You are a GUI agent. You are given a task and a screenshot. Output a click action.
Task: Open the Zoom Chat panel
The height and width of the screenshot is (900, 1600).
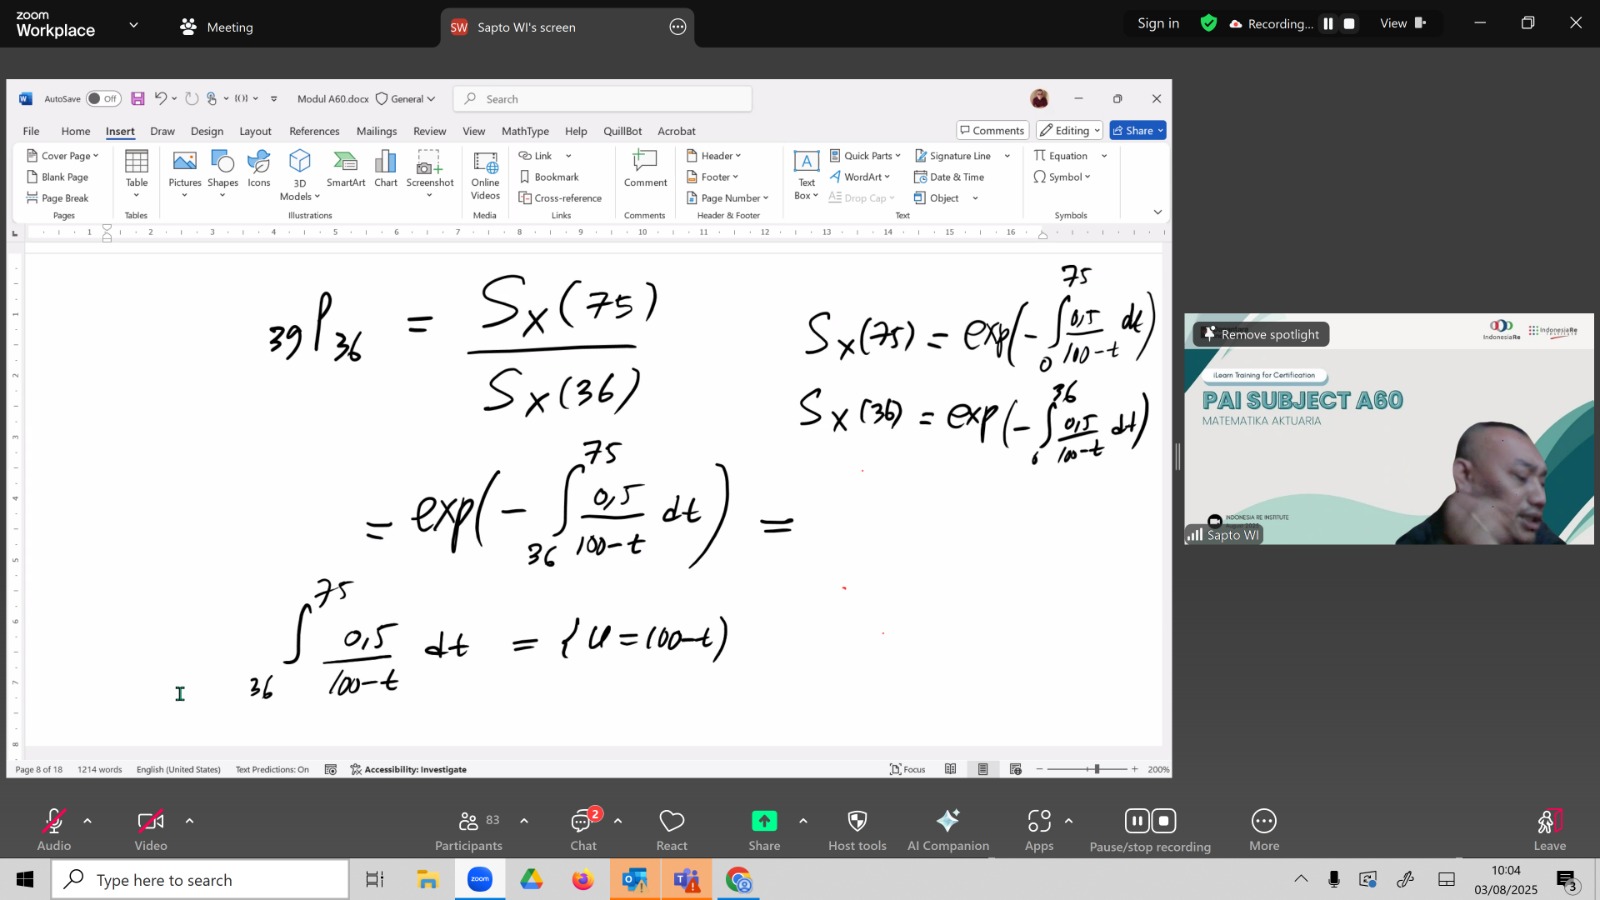[x=583, y=830]
